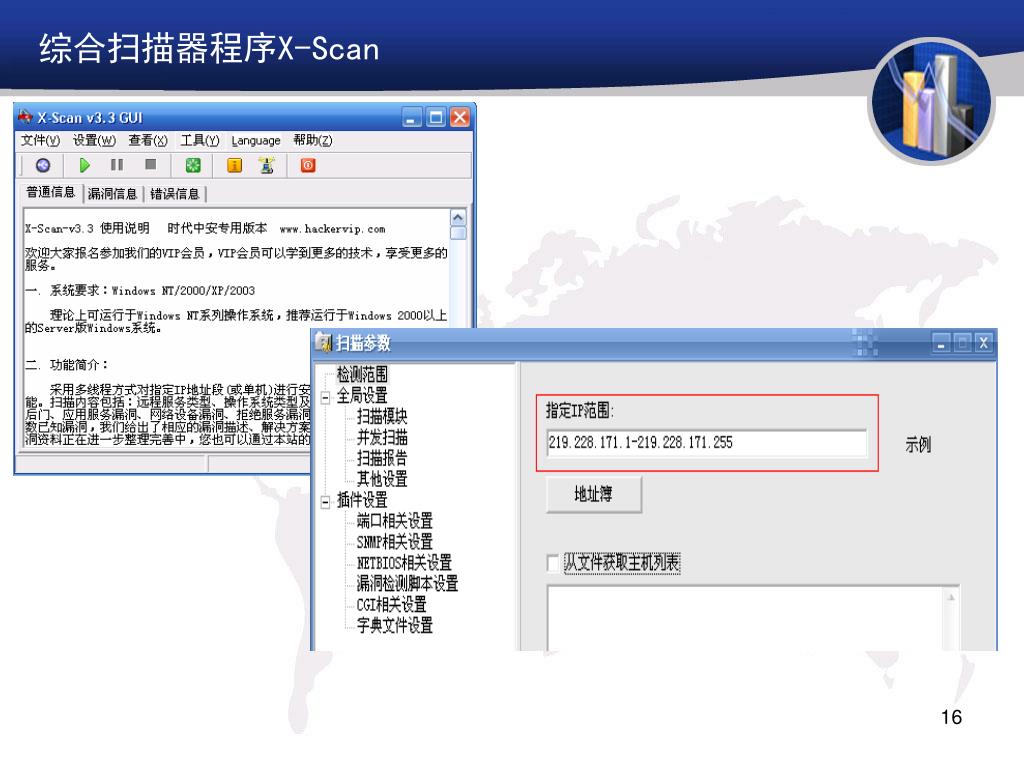
Task: Click the X-Scan v3.3 GUI title icon
Action: point(25,118)
